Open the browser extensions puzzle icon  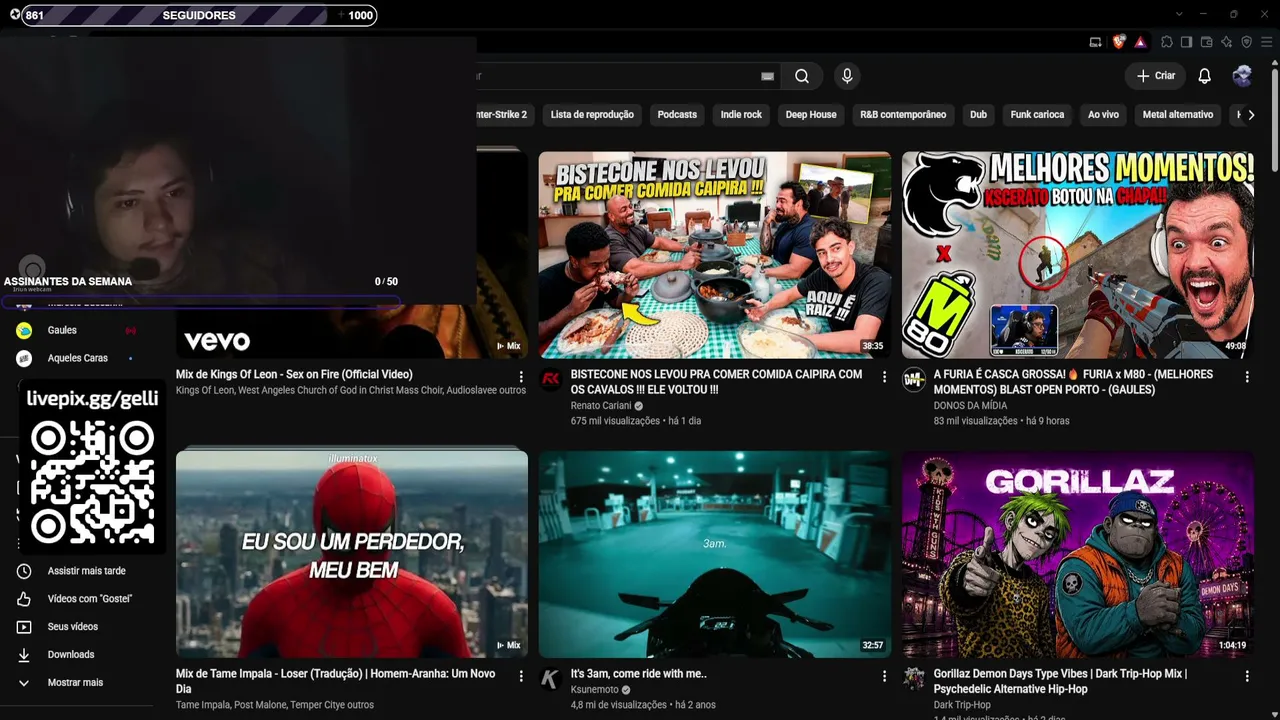(1167, 42)
